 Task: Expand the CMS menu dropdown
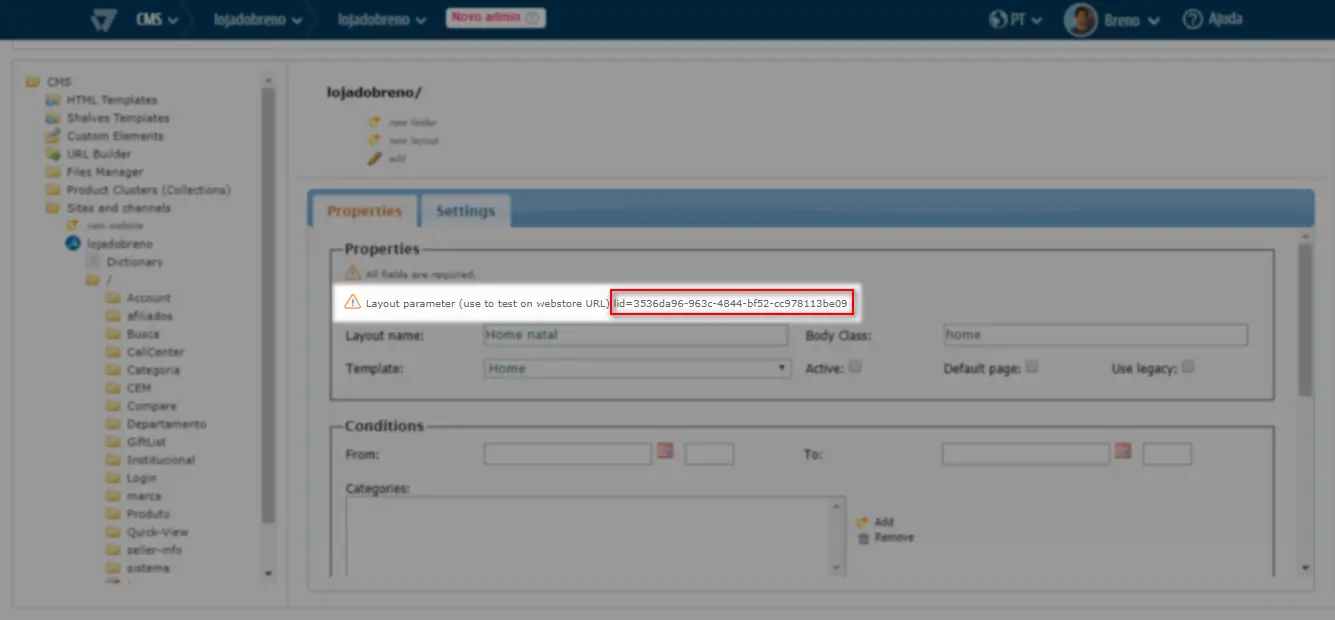tap(158, 20)
